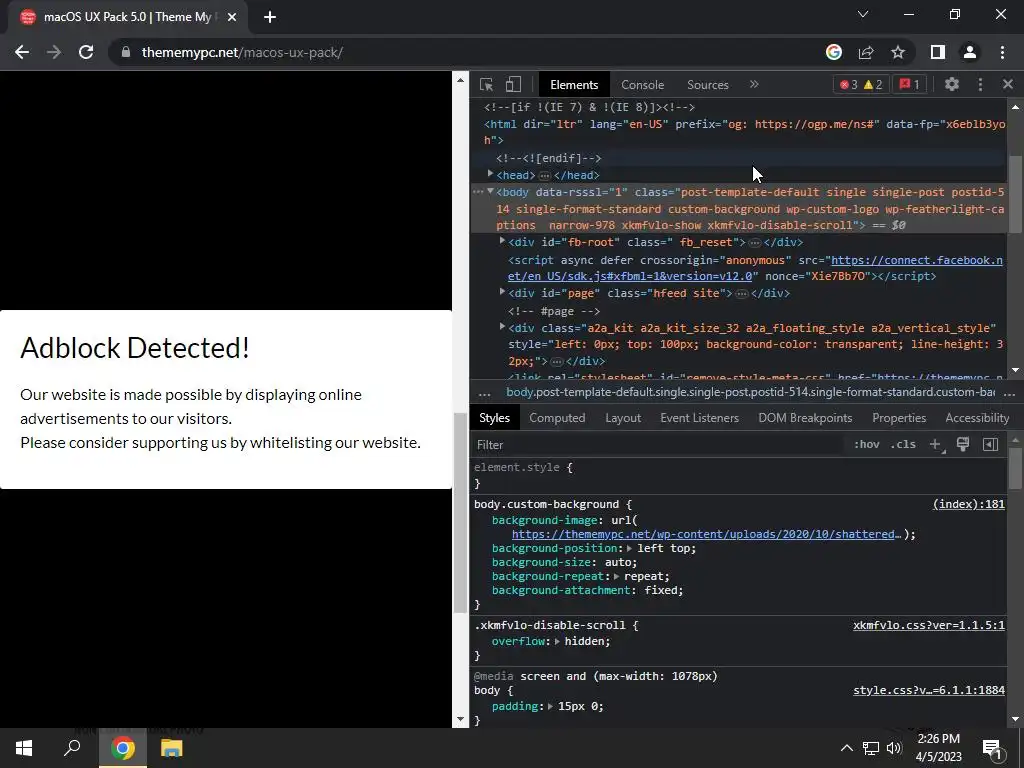This screenshot has width=1024, height=768.
Task: Add a new style rule with plus icon
Action: (936, 445)
